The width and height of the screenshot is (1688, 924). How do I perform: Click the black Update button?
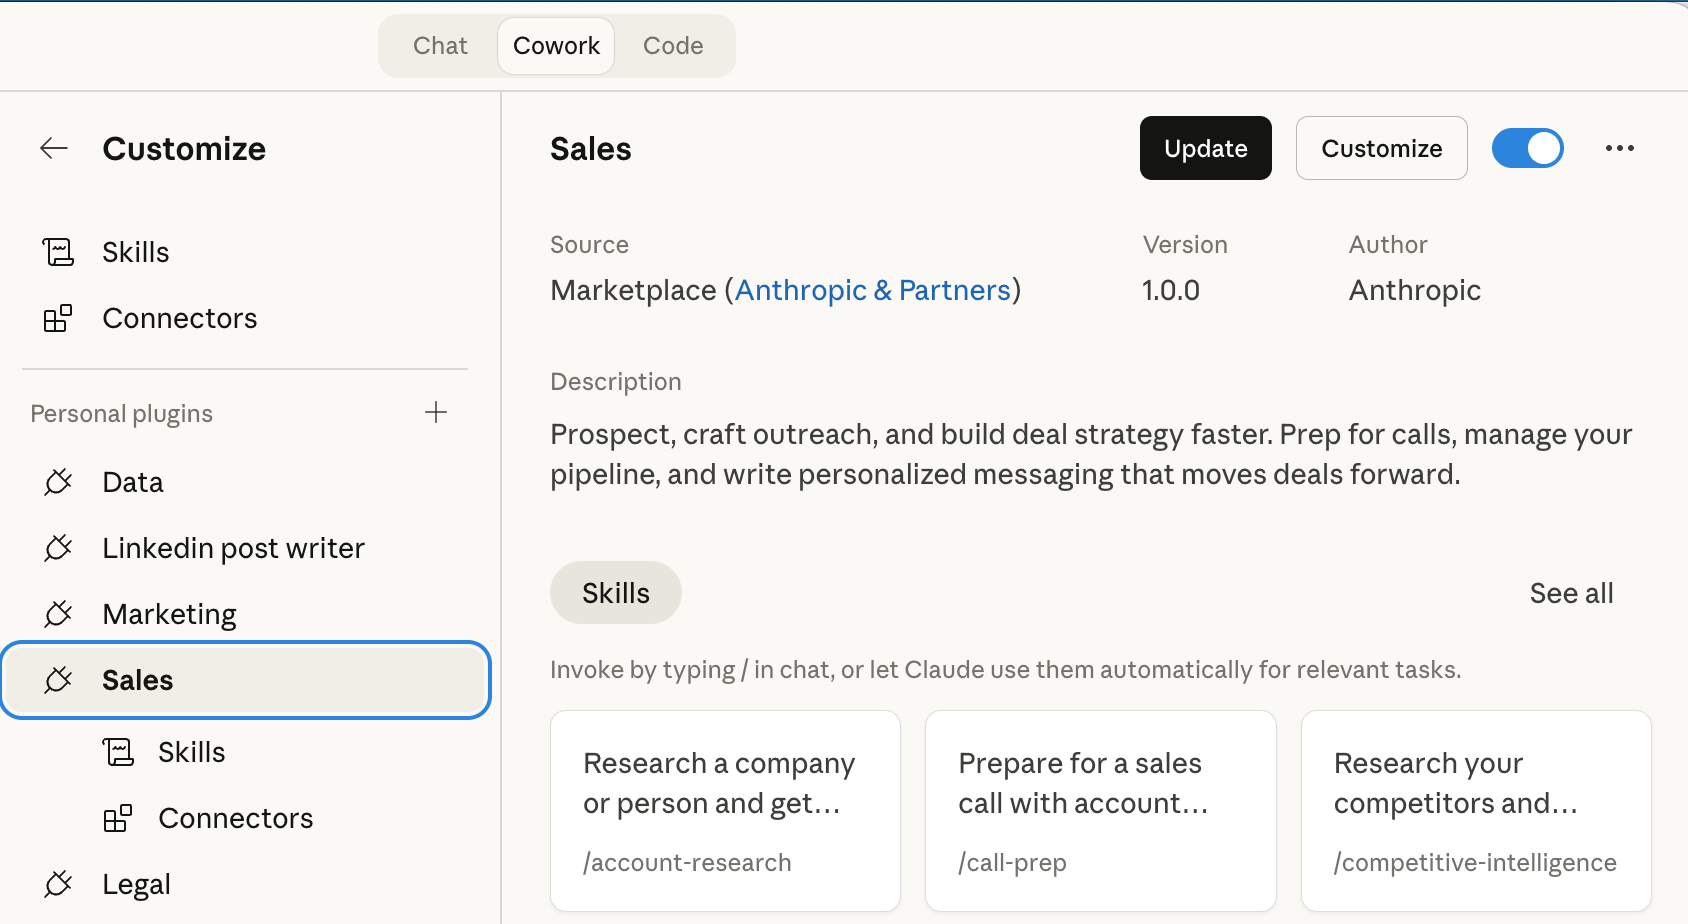point(1206,148)
